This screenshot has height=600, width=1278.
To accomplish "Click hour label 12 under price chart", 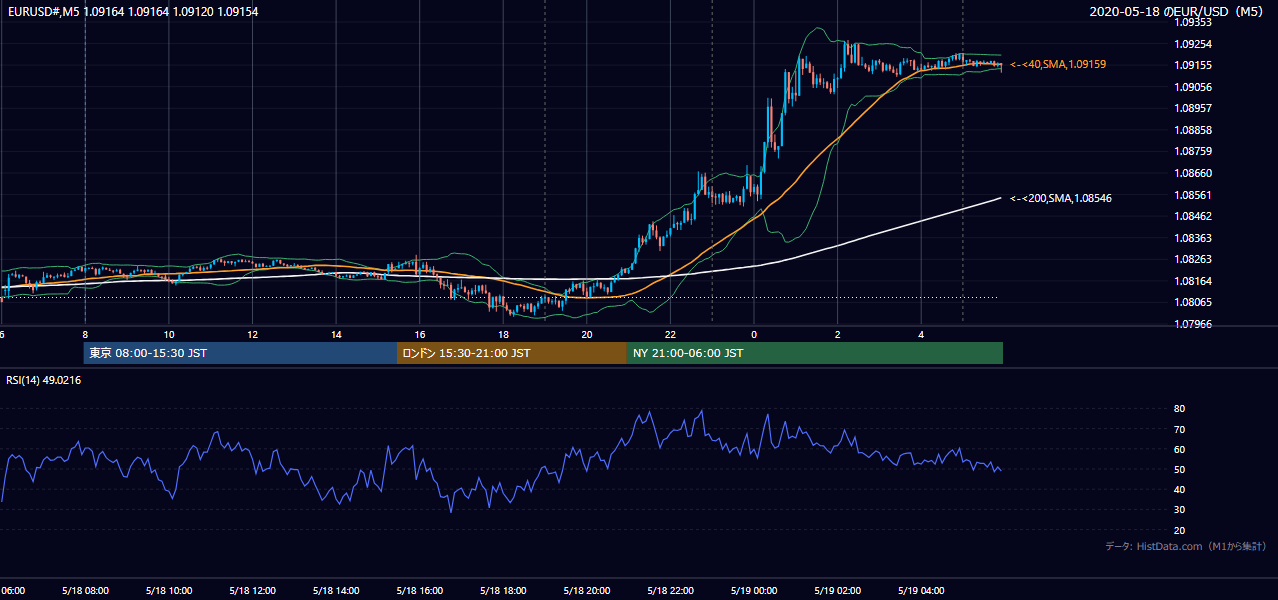I will (x=252, y=334).
